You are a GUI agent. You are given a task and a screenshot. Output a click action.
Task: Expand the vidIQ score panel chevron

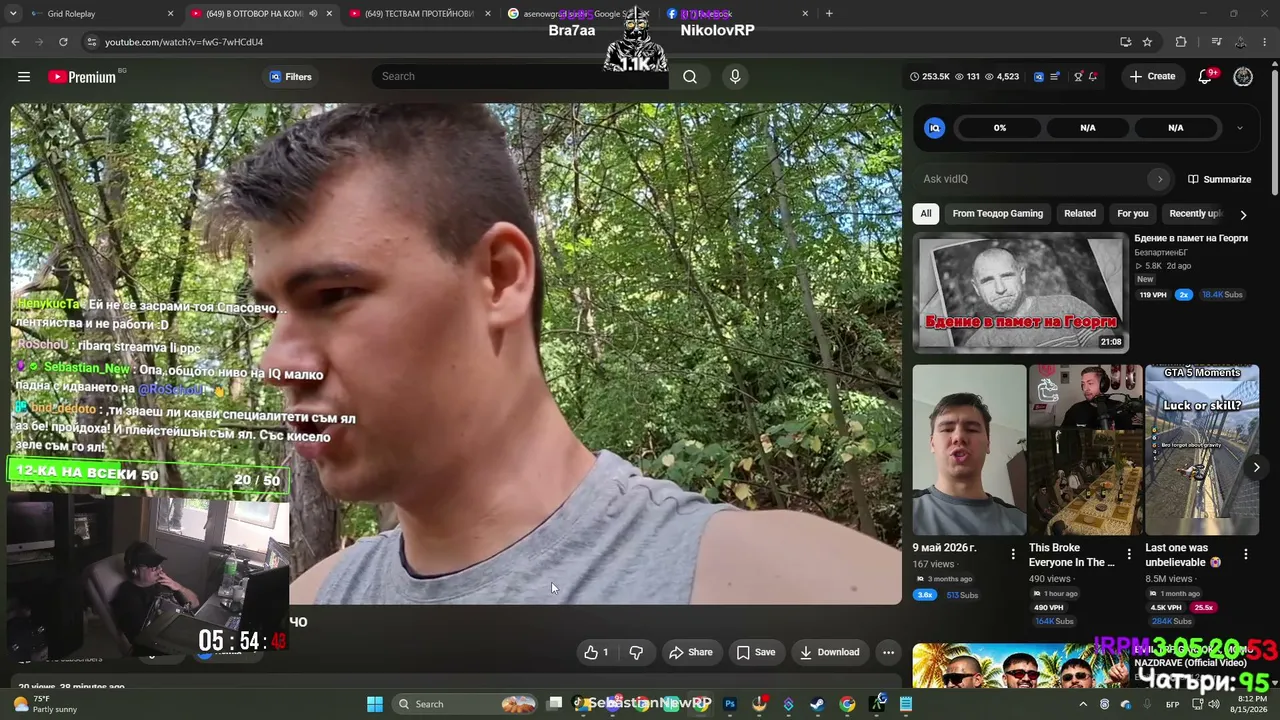click(1240, 128)
